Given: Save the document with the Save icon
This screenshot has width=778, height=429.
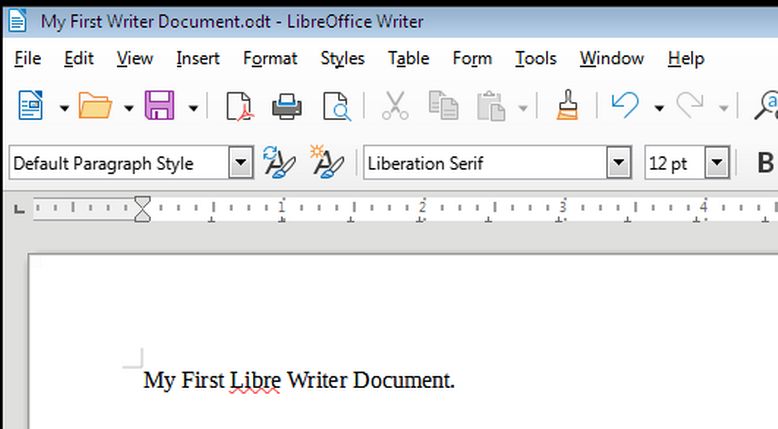Looking at the screenshot, I should coord(159,105).
